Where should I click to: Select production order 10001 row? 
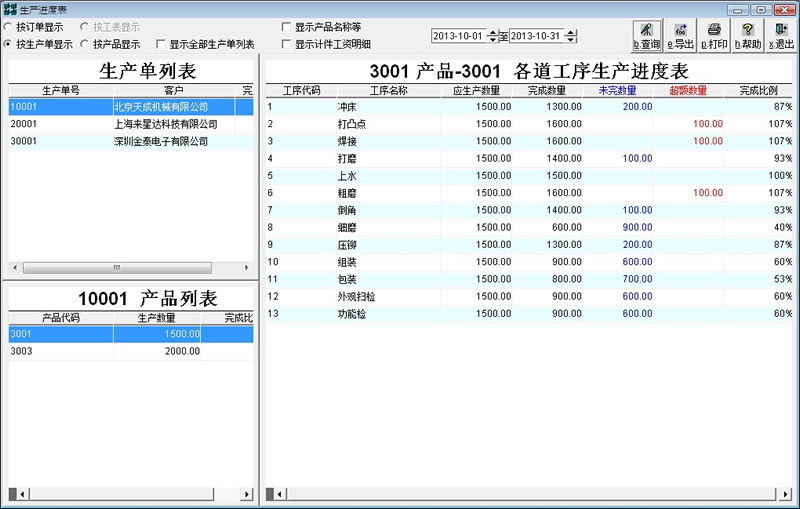(131, 107)
